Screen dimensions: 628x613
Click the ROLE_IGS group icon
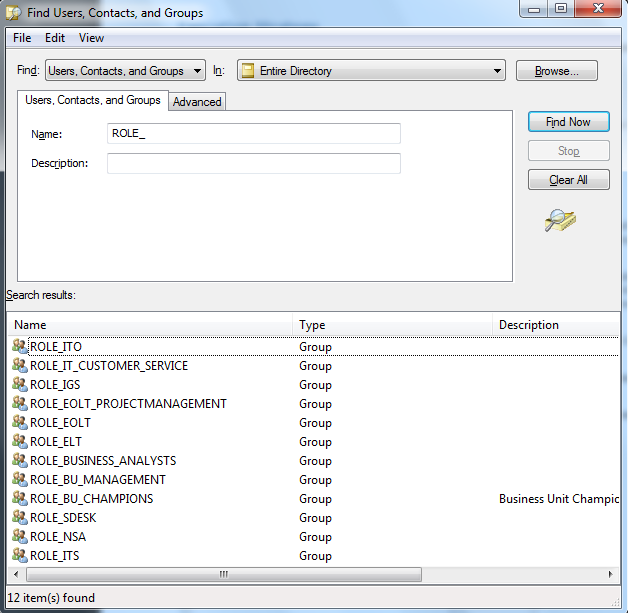point(19,384)
